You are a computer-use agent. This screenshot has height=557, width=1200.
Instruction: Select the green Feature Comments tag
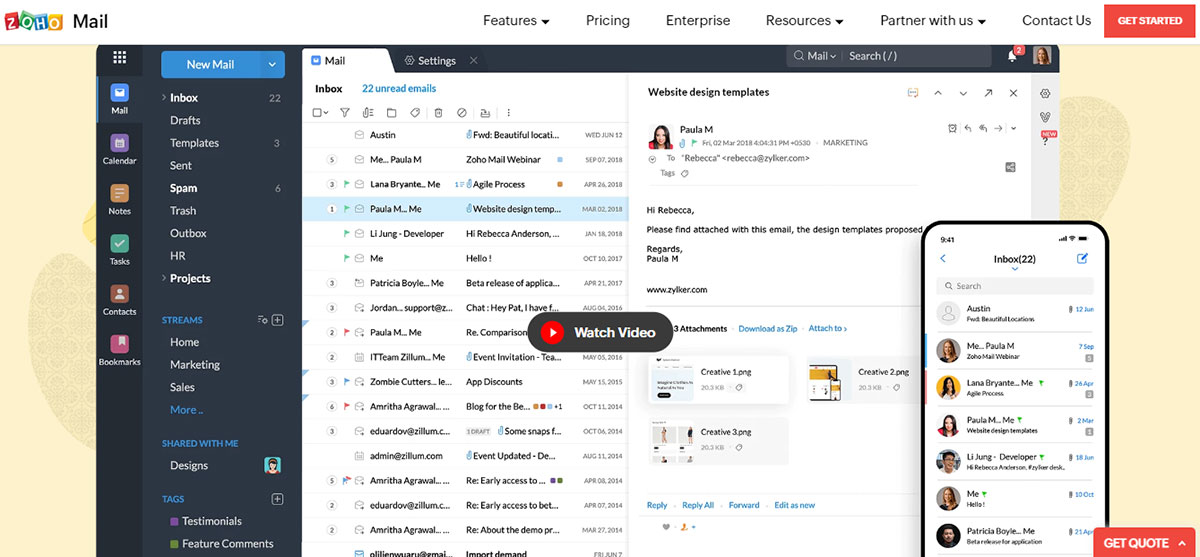coord(222,543)
